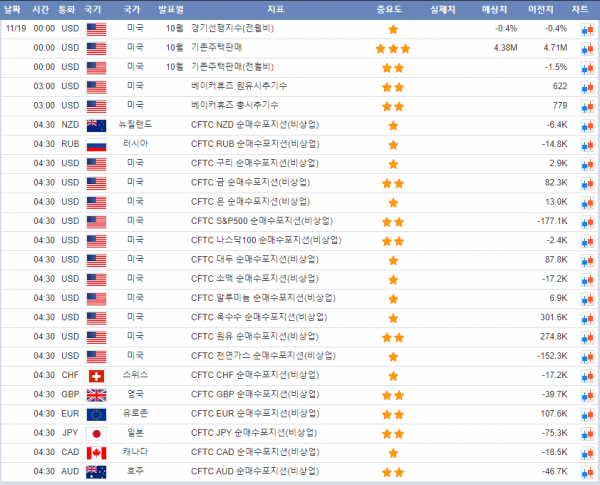The image size is (600, 485).
Task: Open the chart icon for CFTC 금 순매수포지션
Action: pyautogui.click(x=587, y=183)
